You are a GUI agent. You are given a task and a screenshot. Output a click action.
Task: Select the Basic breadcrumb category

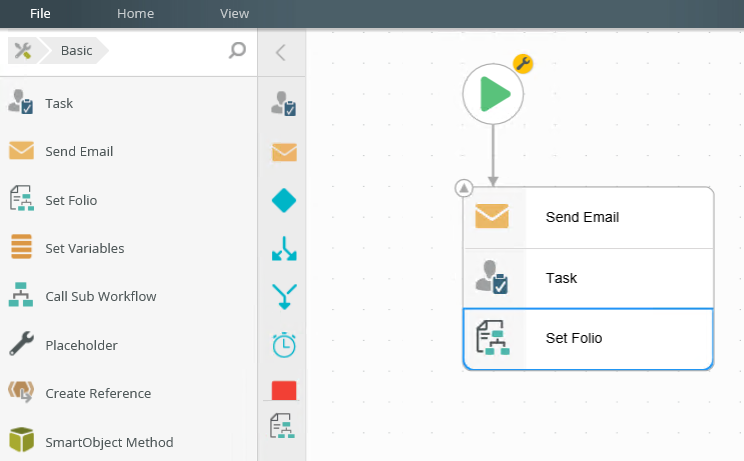pyautogui.click(x=76, y=51)
